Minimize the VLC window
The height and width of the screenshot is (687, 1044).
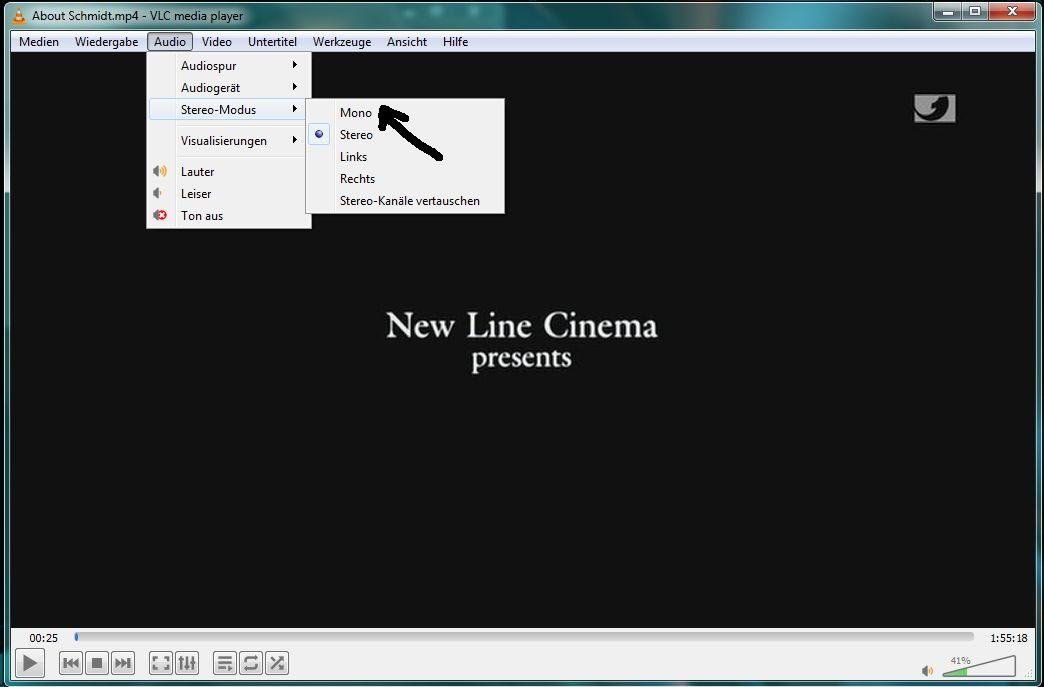click(949, 11)
